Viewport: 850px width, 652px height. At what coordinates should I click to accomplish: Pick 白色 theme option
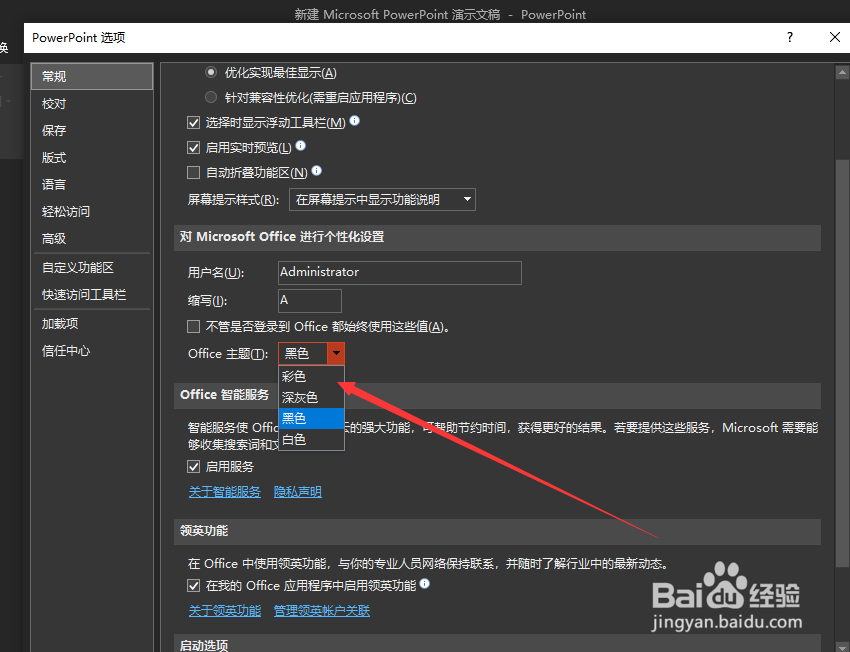311,440
